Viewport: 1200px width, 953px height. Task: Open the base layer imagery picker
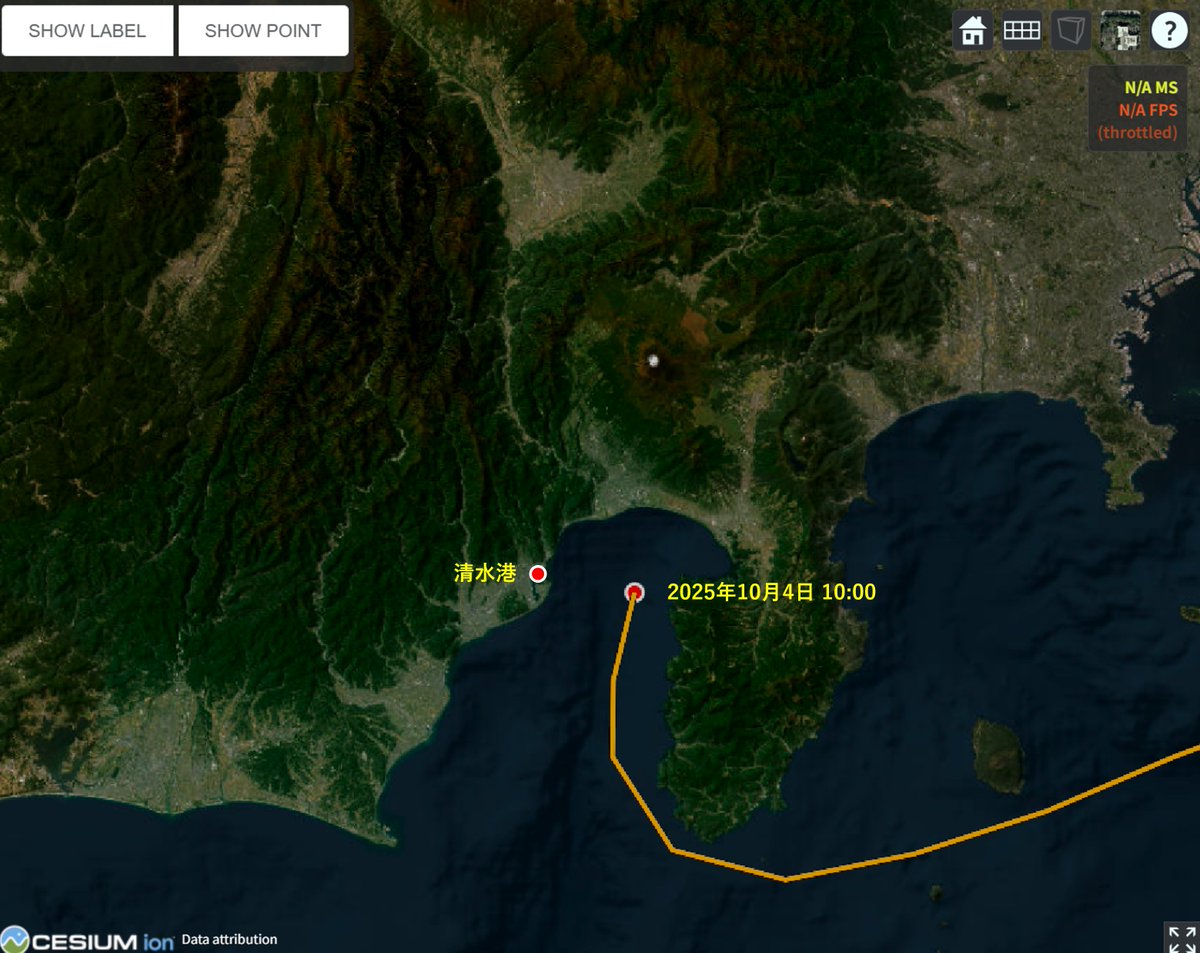click(x=1120, y=31)
